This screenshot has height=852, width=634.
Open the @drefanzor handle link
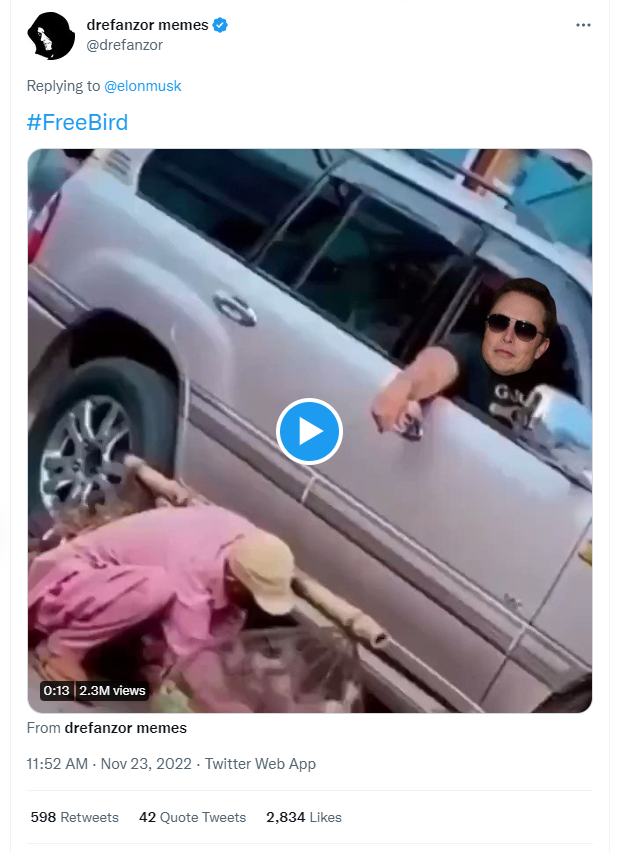point(124,45)
